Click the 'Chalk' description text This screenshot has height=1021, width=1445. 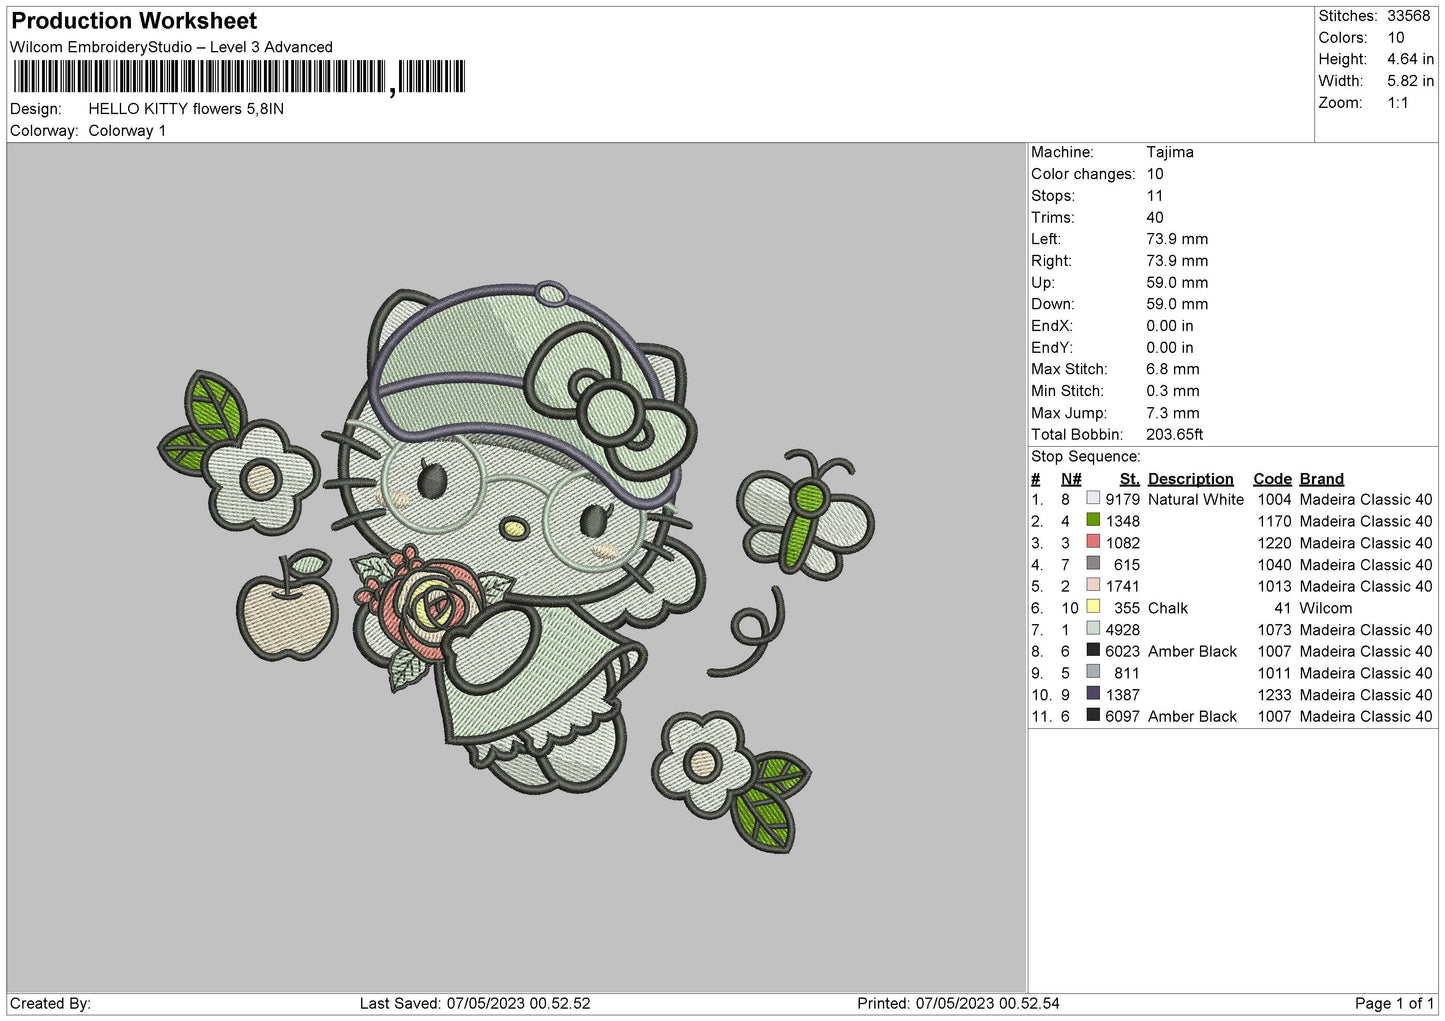(x=1168, y=608)
